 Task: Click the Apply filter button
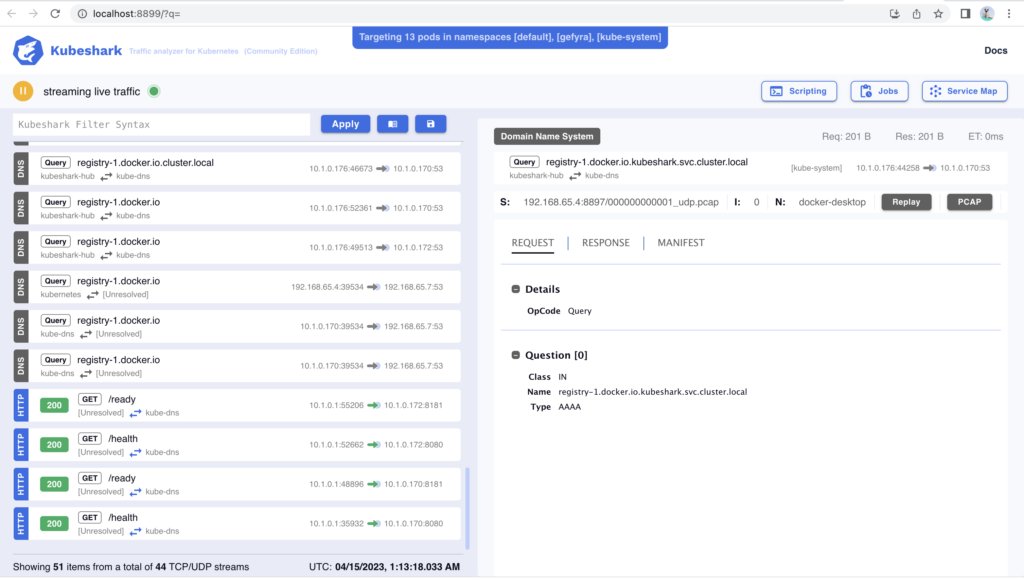[345, 124]
